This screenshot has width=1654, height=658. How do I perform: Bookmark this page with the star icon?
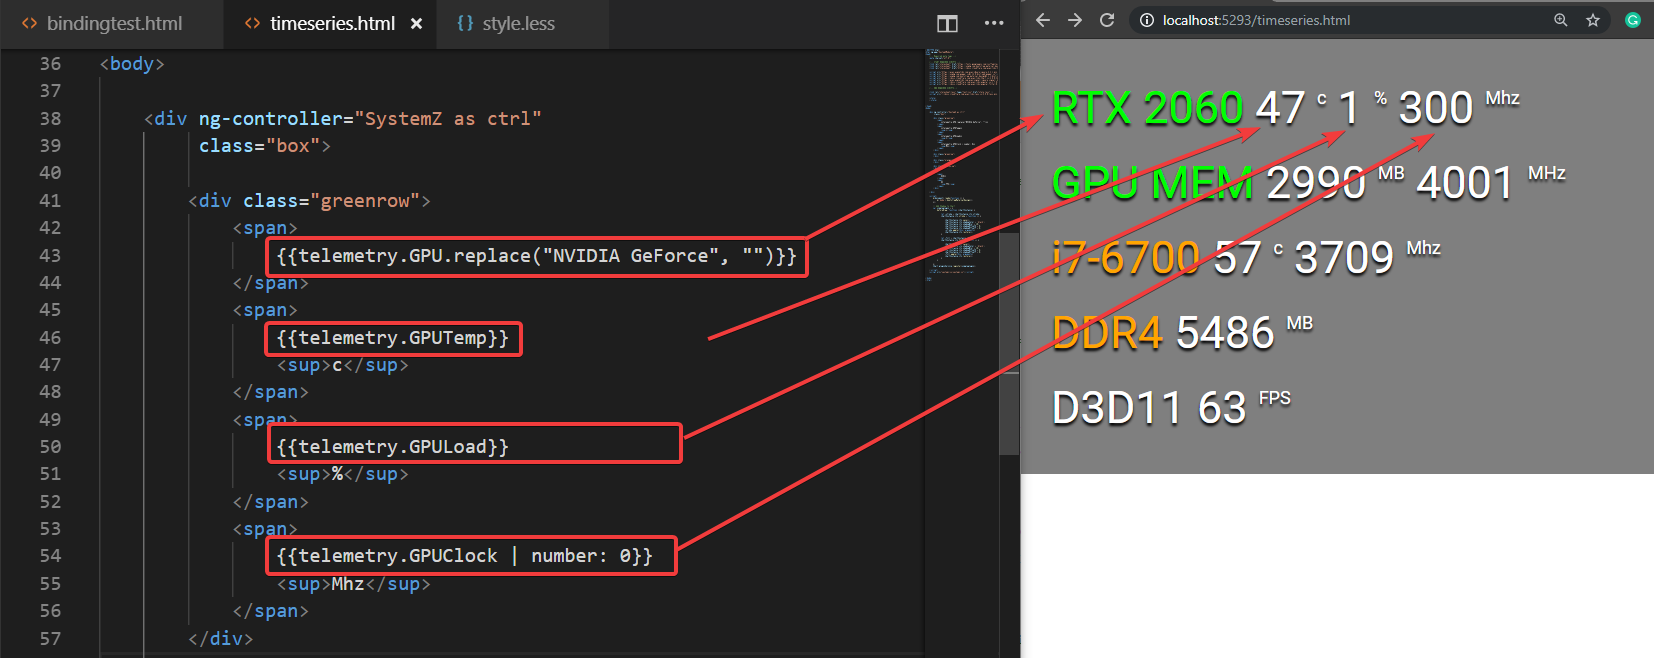(1593, 20)
